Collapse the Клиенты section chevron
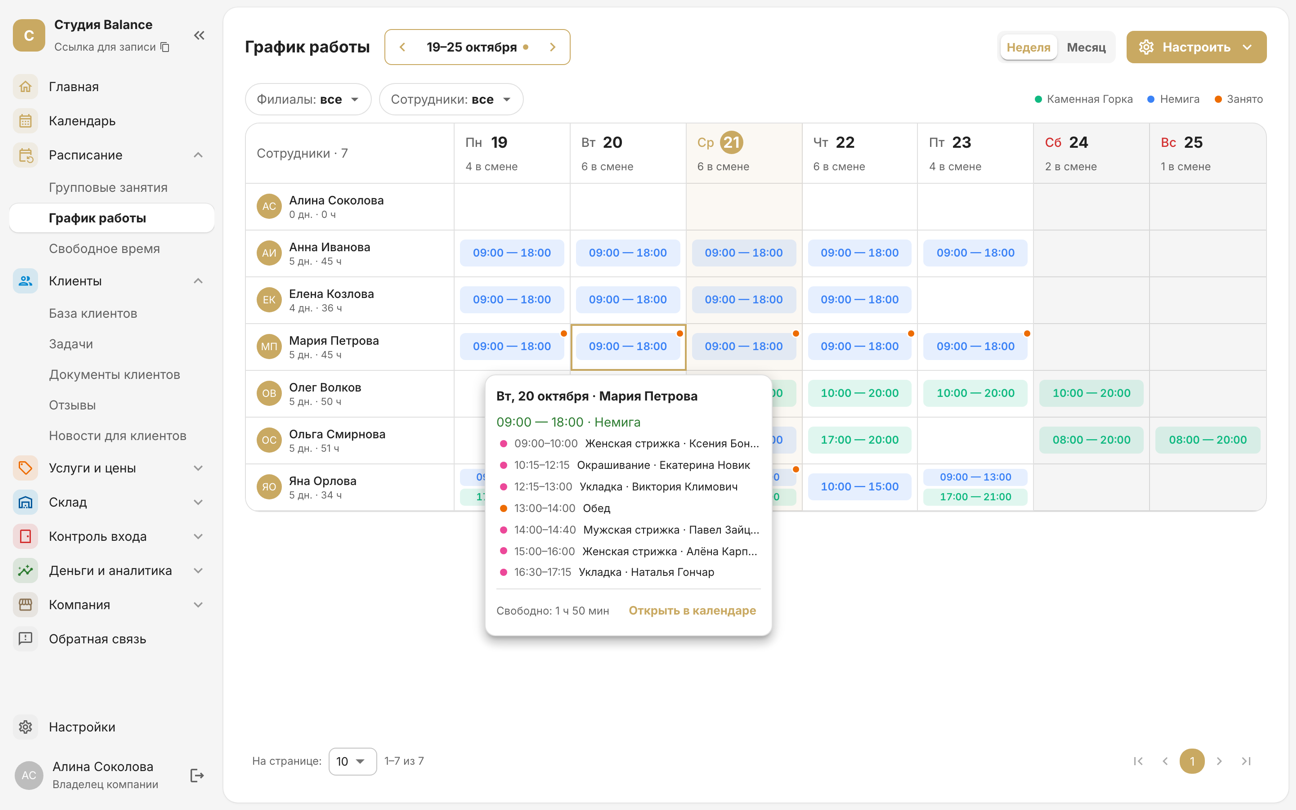1296x810 pixels. [198, 281]
